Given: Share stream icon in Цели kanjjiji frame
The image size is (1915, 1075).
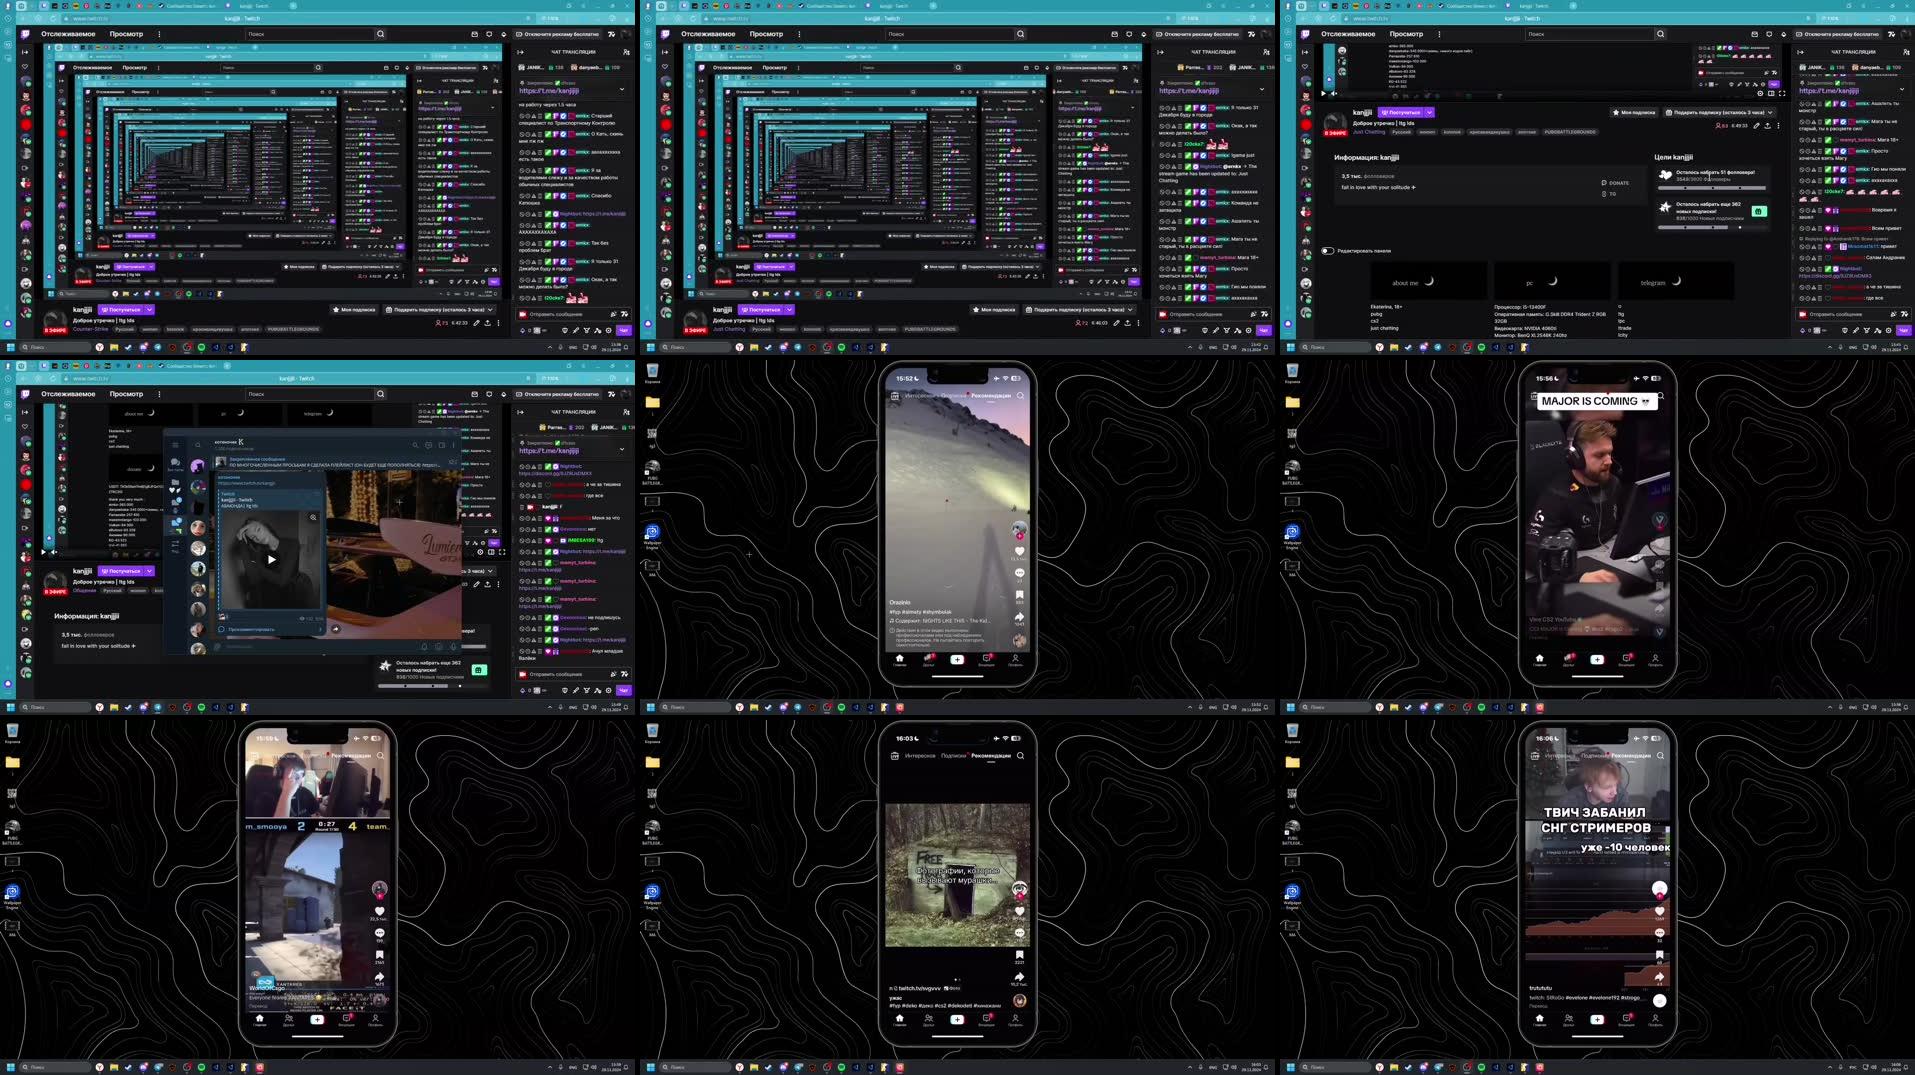Looking at the screenshot, I should [1767, 126].
